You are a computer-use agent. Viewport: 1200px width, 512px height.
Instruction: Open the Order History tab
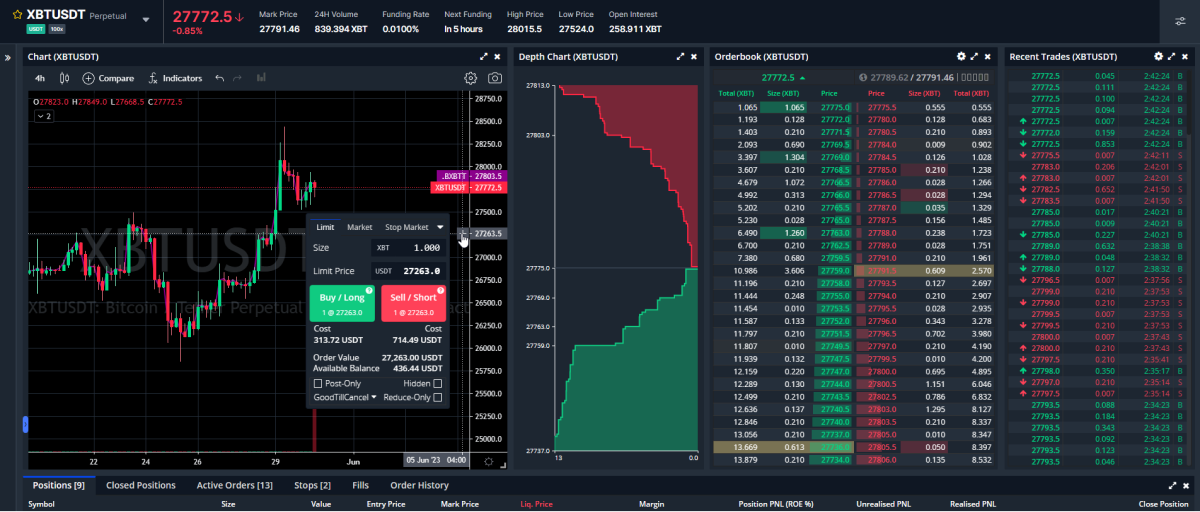pyautogui.click(x=419, y=485)
